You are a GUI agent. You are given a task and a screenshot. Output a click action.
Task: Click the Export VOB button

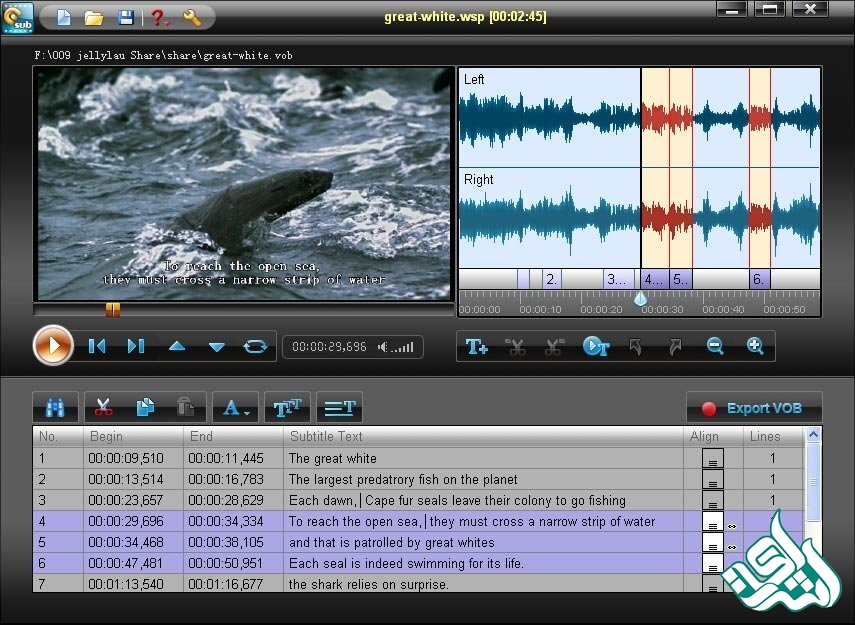(x=753, y=408)
